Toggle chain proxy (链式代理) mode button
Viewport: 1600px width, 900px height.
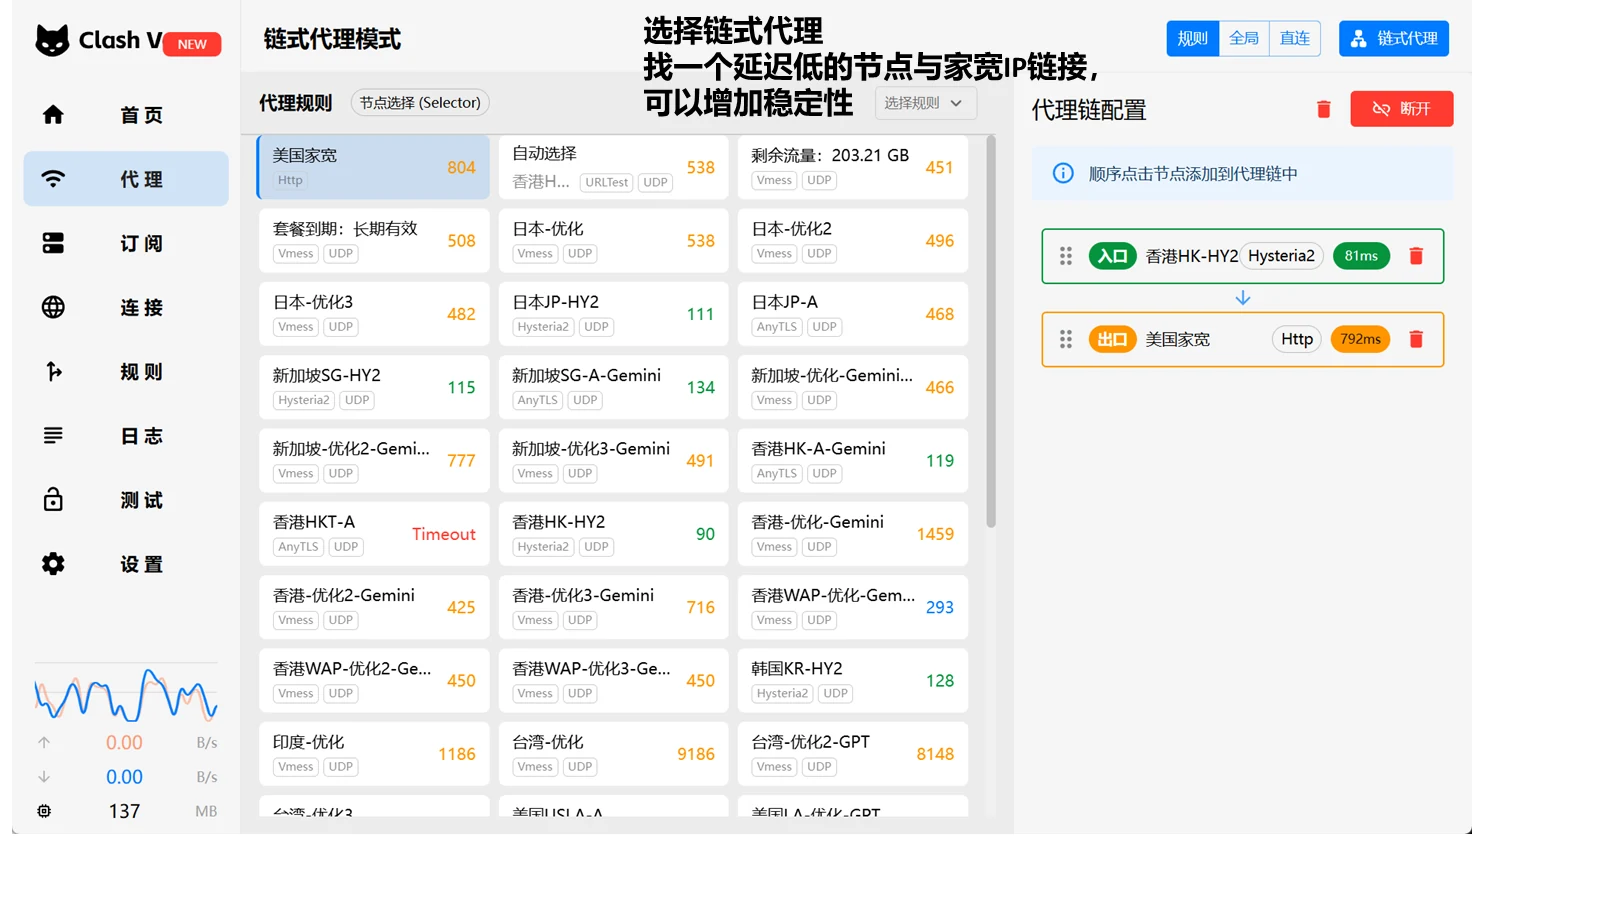(1394, 38)
